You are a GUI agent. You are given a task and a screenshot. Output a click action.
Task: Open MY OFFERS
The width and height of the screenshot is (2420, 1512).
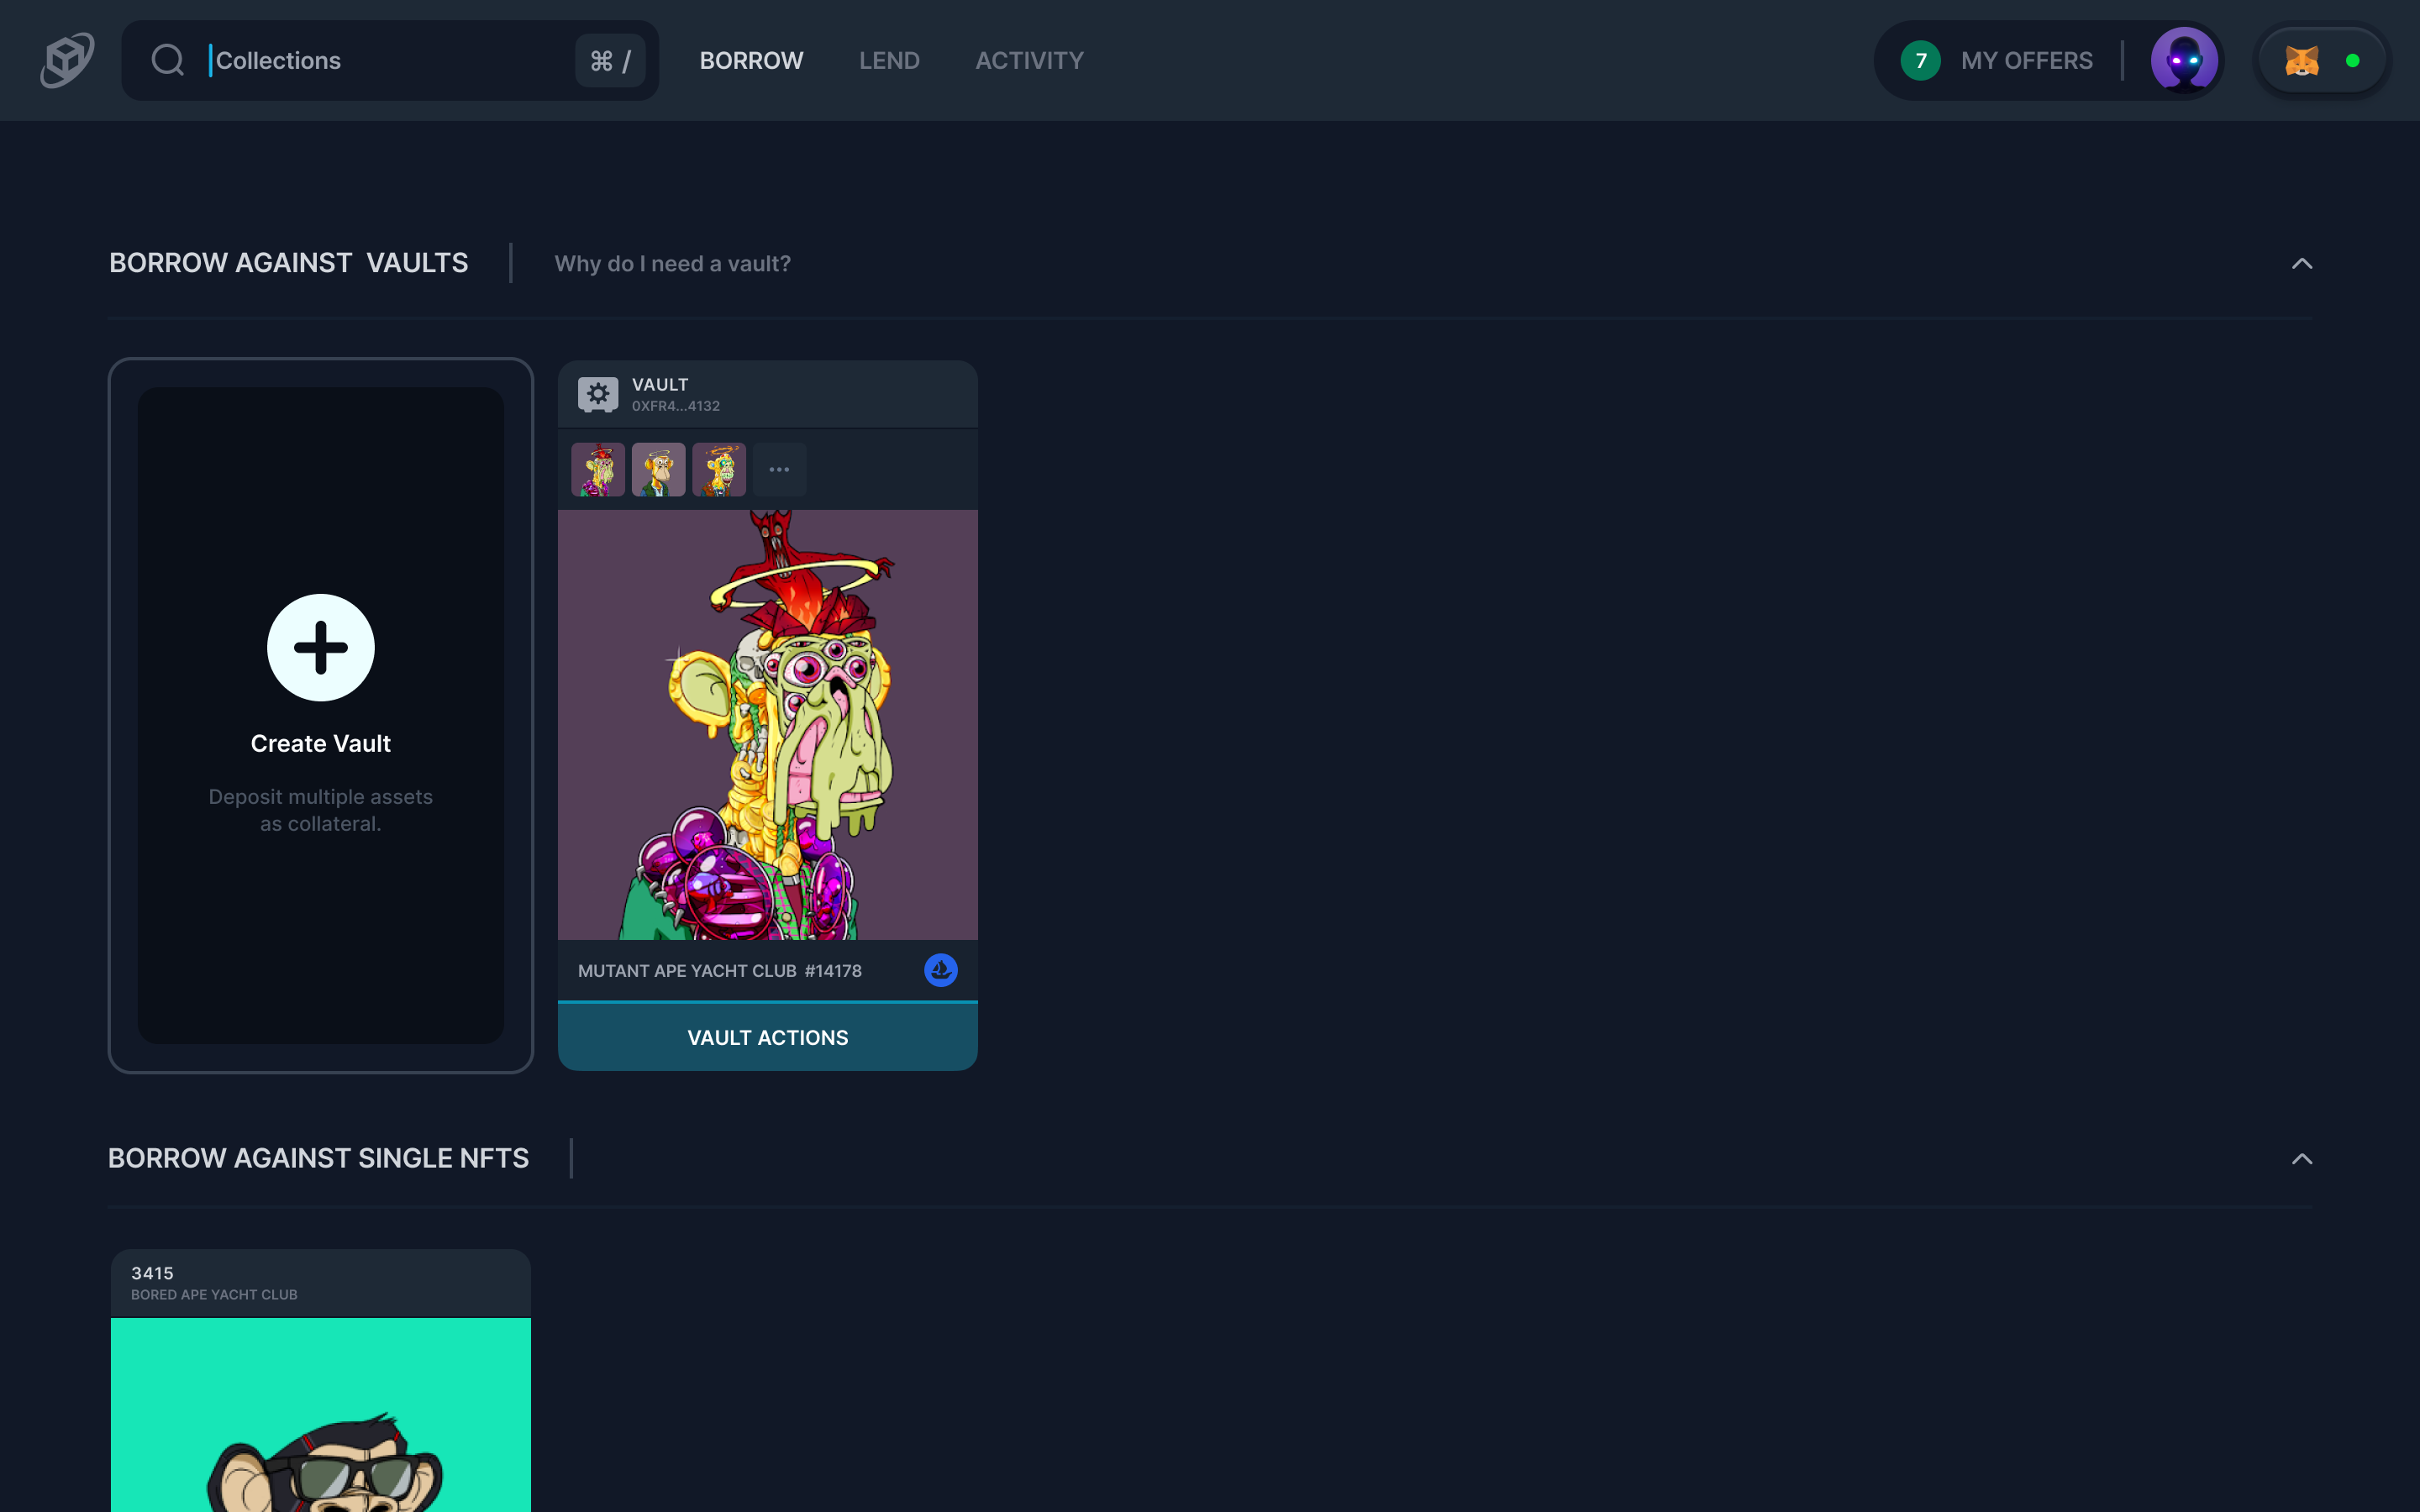[2026, 61]
